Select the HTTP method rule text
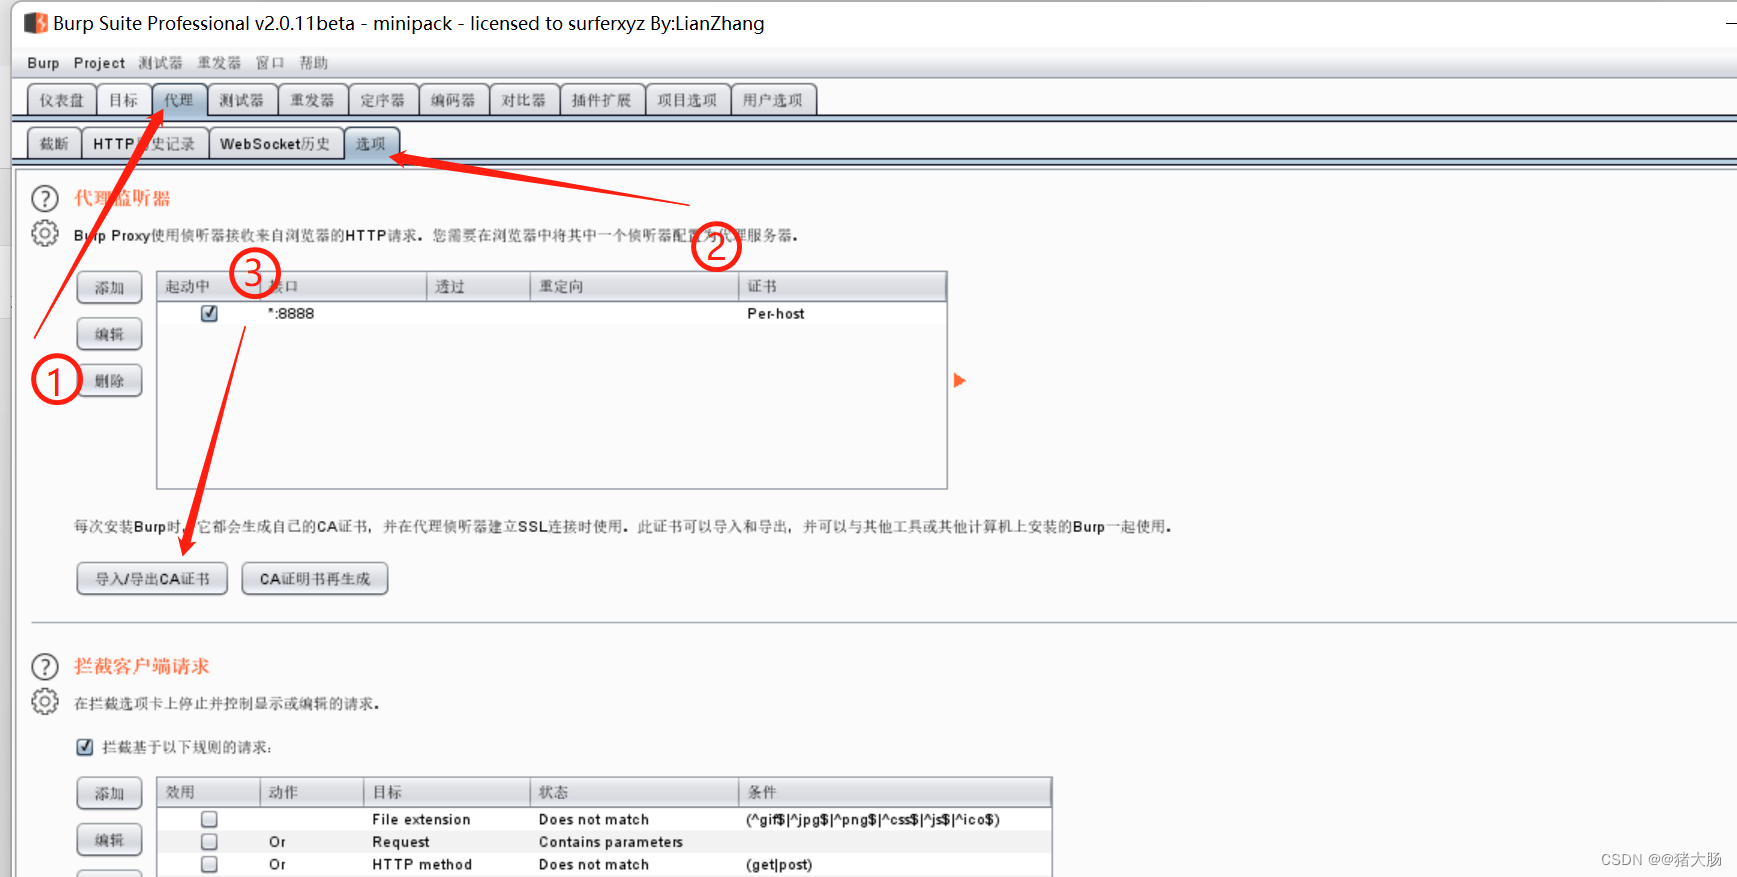Viewport: 1737px width, 877px height. click(422, 864)
